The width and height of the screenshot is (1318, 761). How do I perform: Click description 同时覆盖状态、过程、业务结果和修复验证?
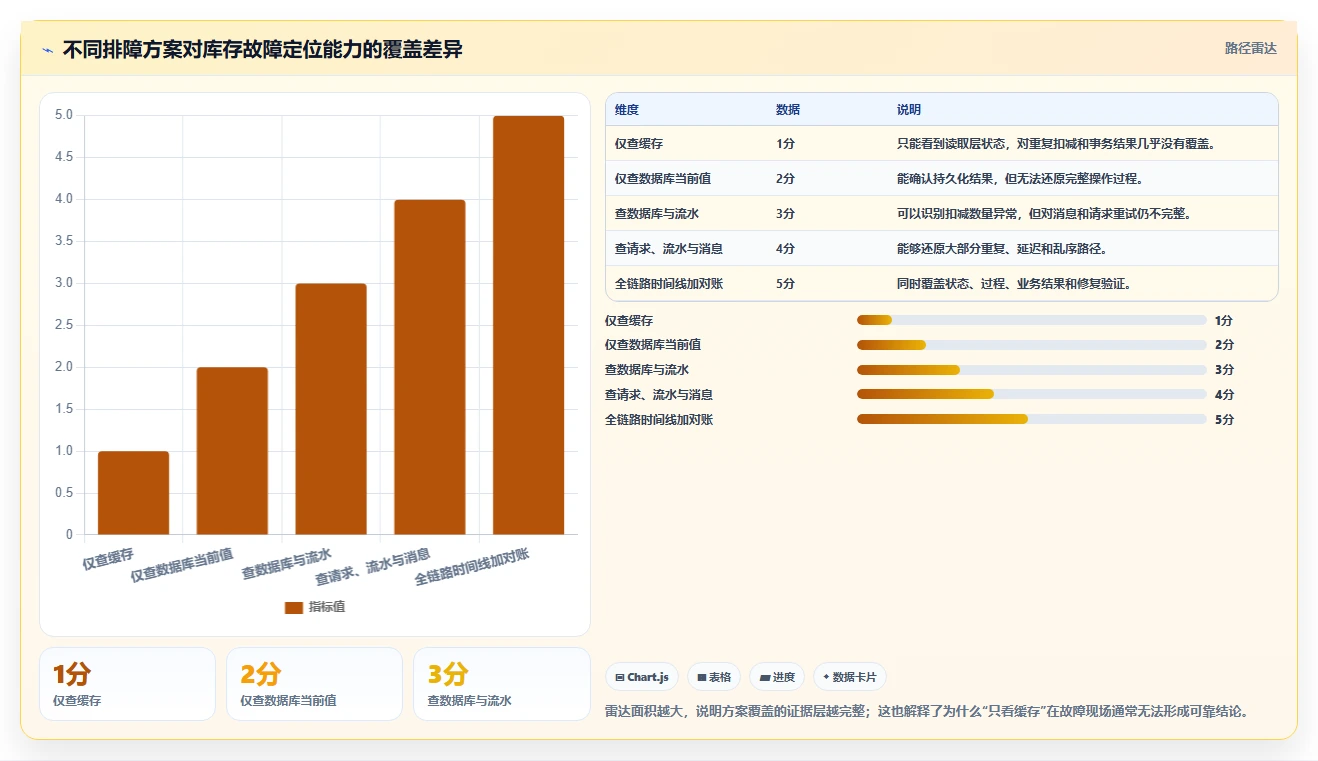click(x=1014, y=284)
